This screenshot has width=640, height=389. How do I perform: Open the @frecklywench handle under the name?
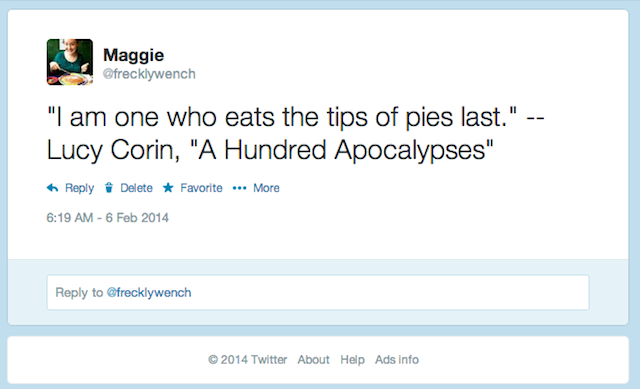(x=149, y=74)
